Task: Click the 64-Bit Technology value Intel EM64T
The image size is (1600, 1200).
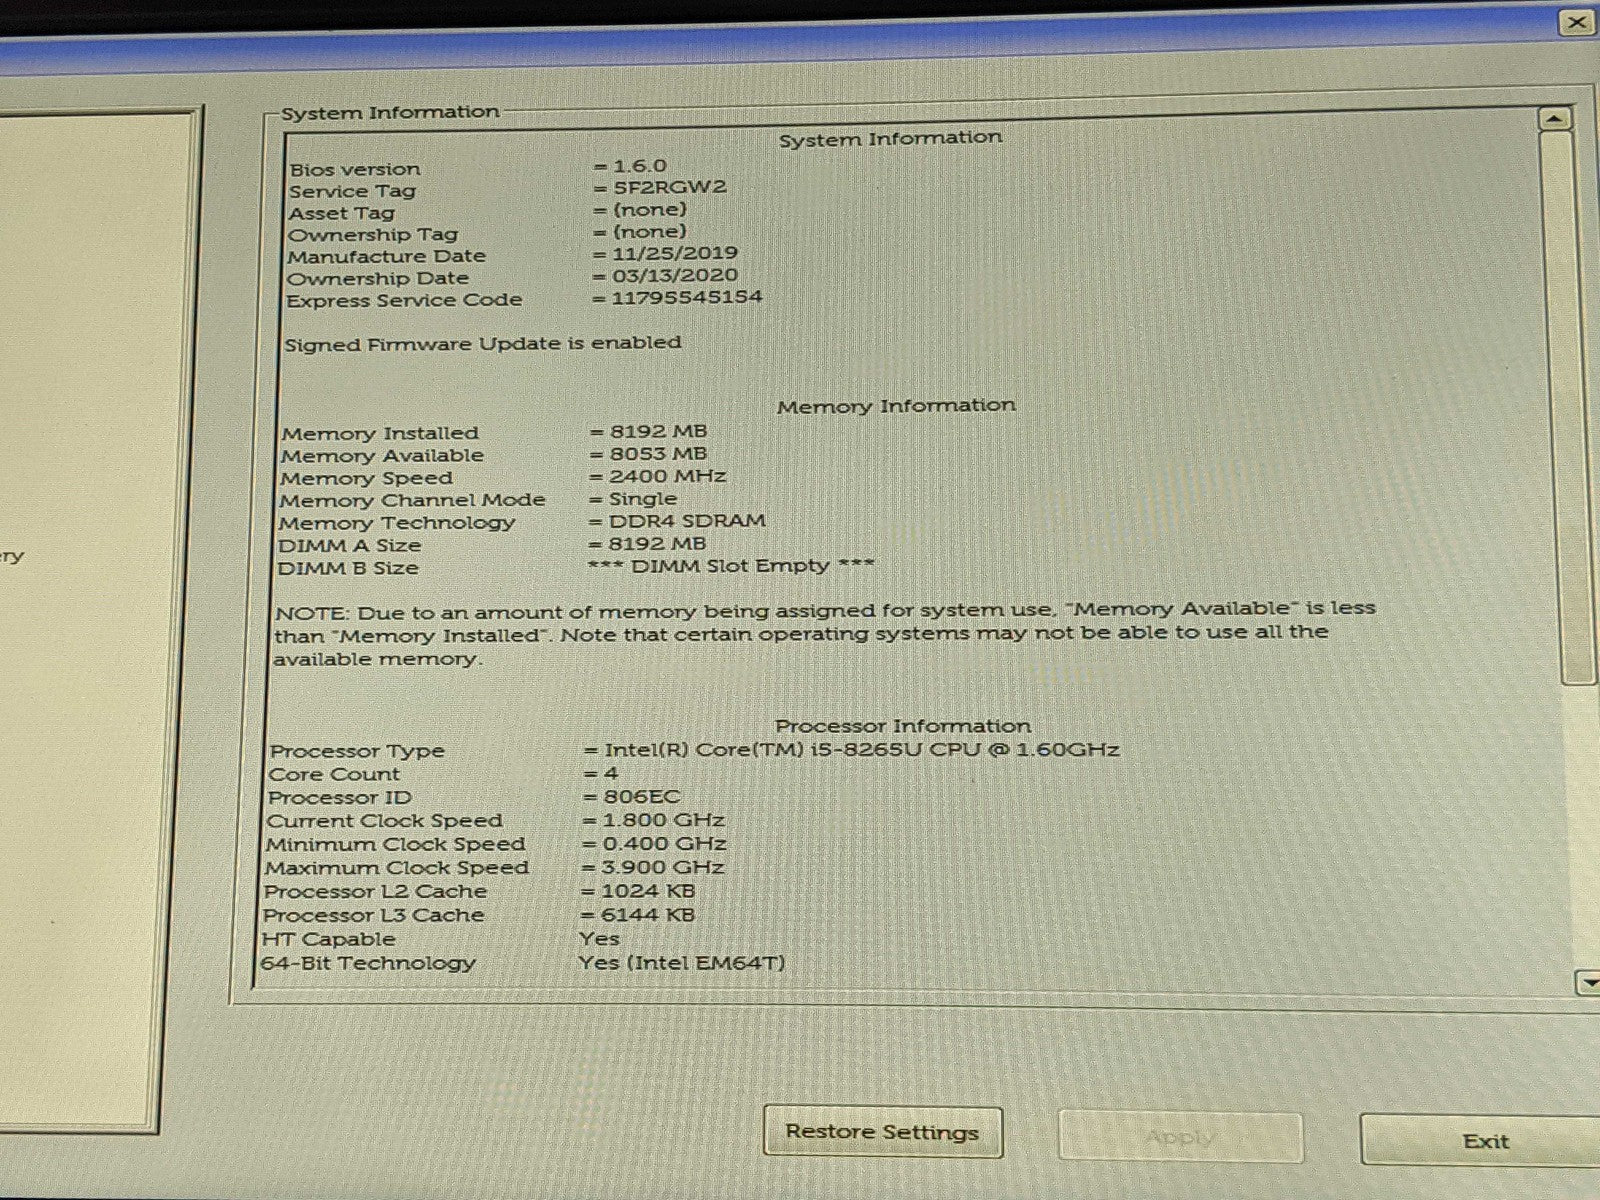Action: [x=682, y=962]
